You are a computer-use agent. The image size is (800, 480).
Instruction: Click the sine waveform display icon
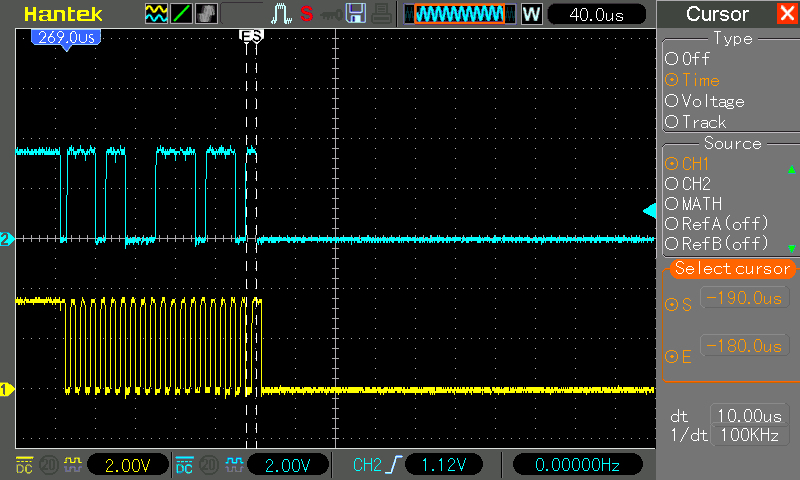156,14
